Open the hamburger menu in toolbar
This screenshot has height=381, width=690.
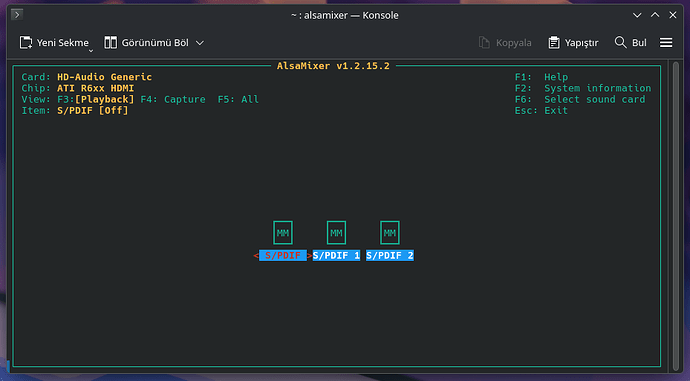[666, 43]
